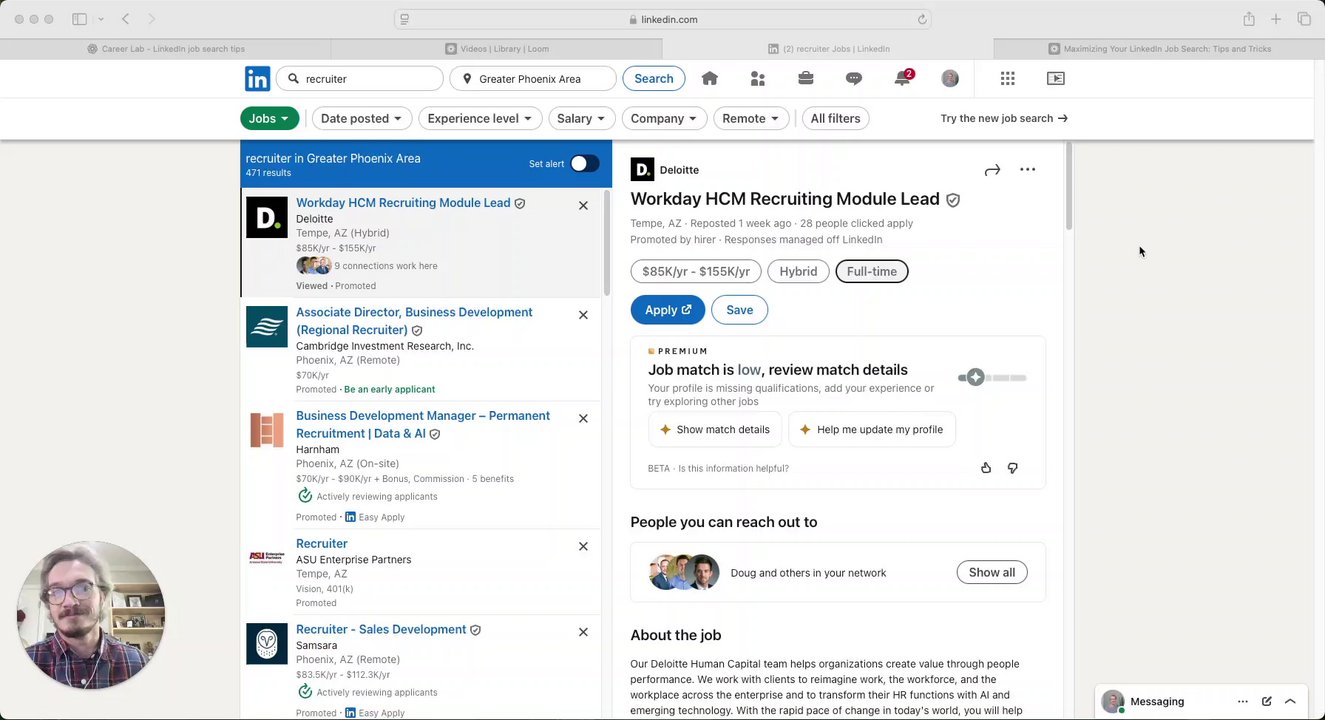Expand Remote filter
Image resolution: width=1325 pixels, height=720 pixels.
751,118
